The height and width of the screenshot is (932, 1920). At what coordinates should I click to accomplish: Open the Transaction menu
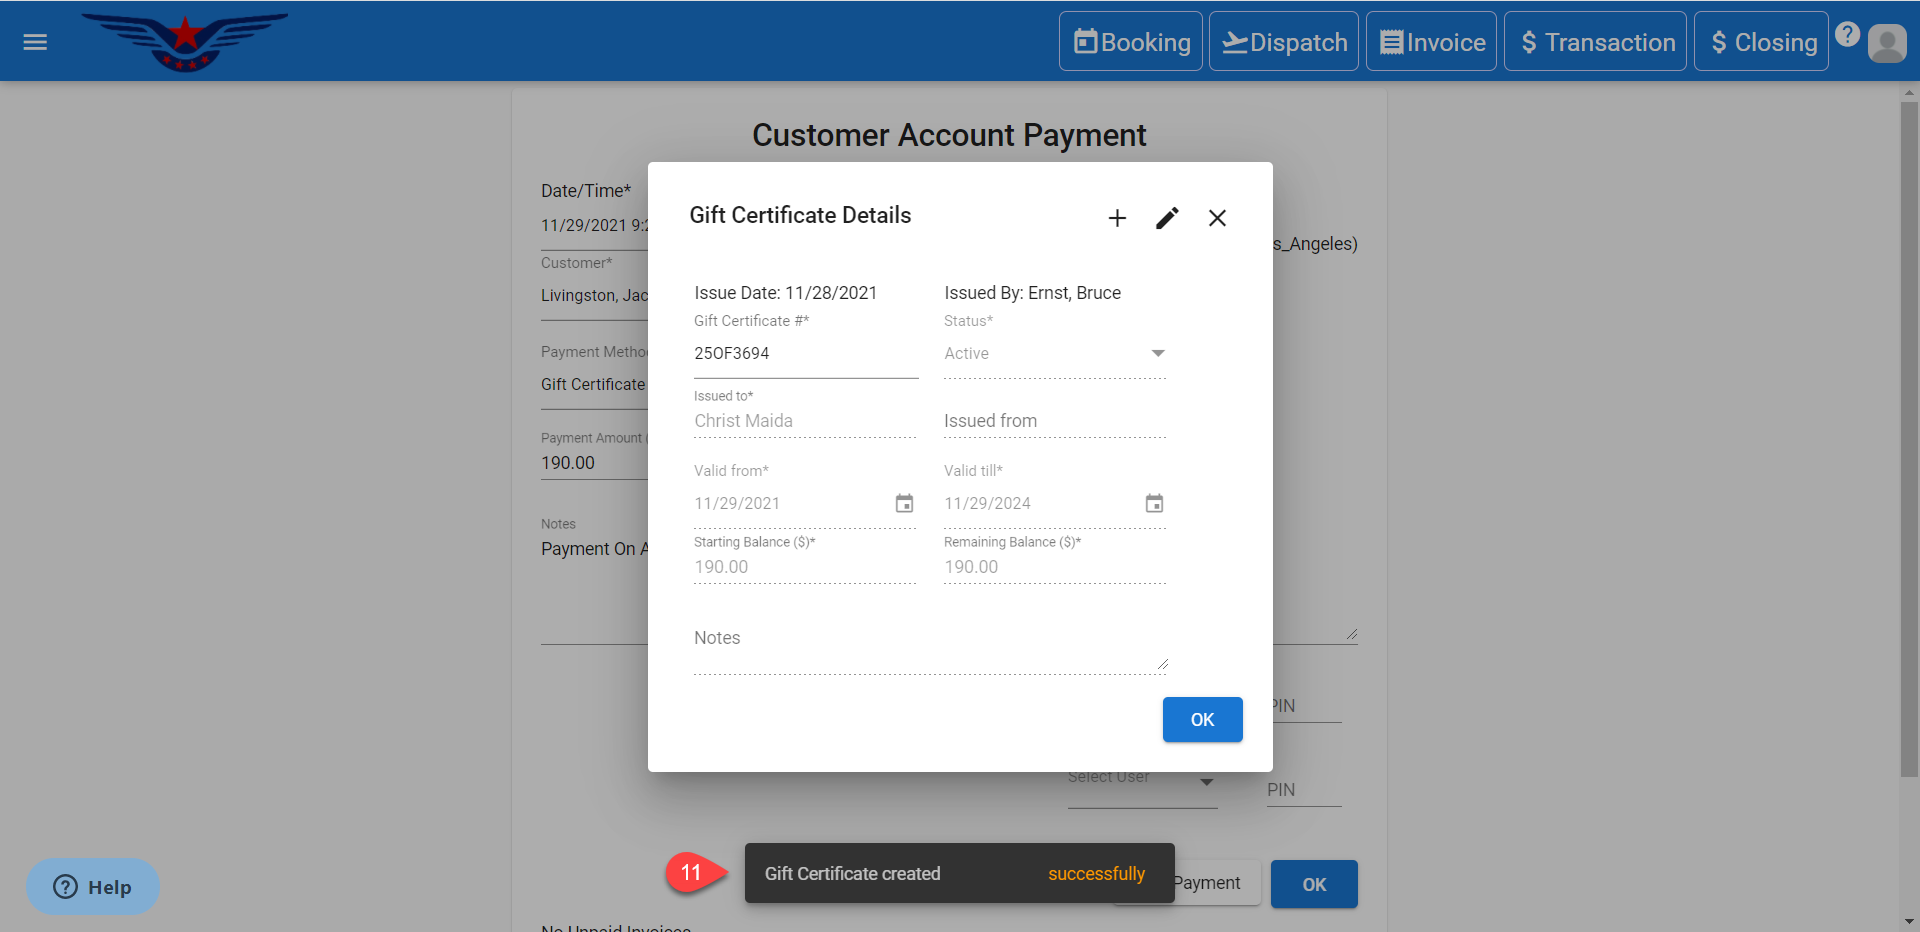[1595, 42]
